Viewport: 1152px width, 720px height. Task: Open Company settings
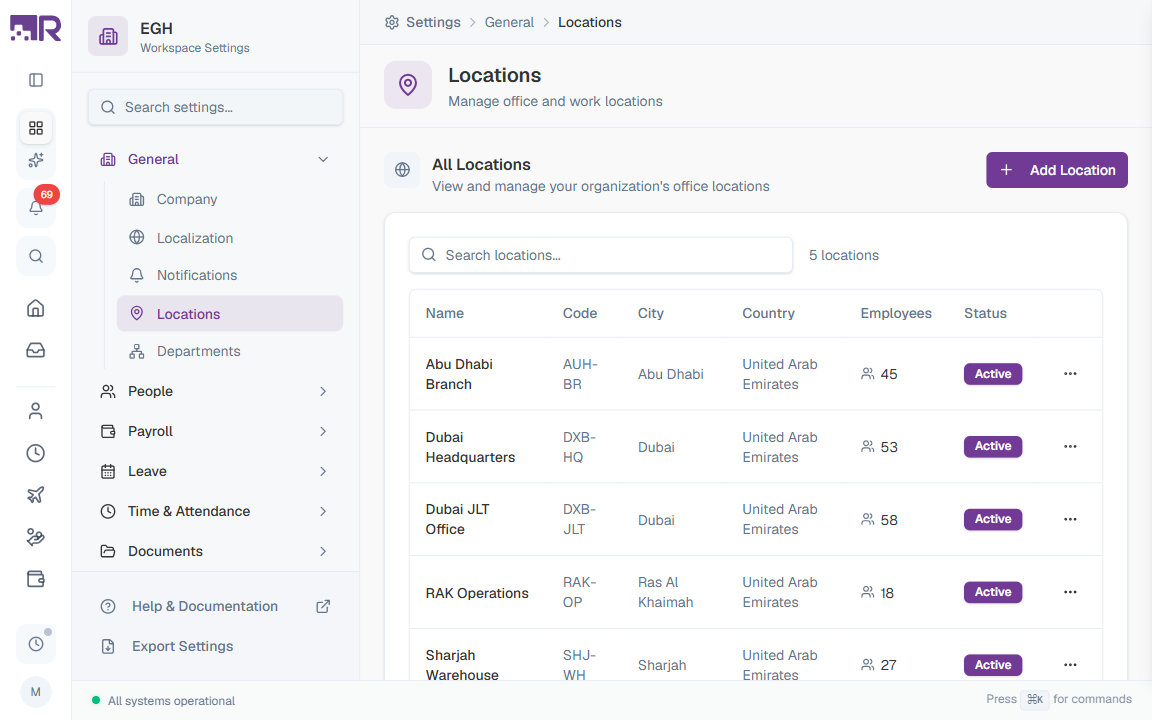coord(229,199)
